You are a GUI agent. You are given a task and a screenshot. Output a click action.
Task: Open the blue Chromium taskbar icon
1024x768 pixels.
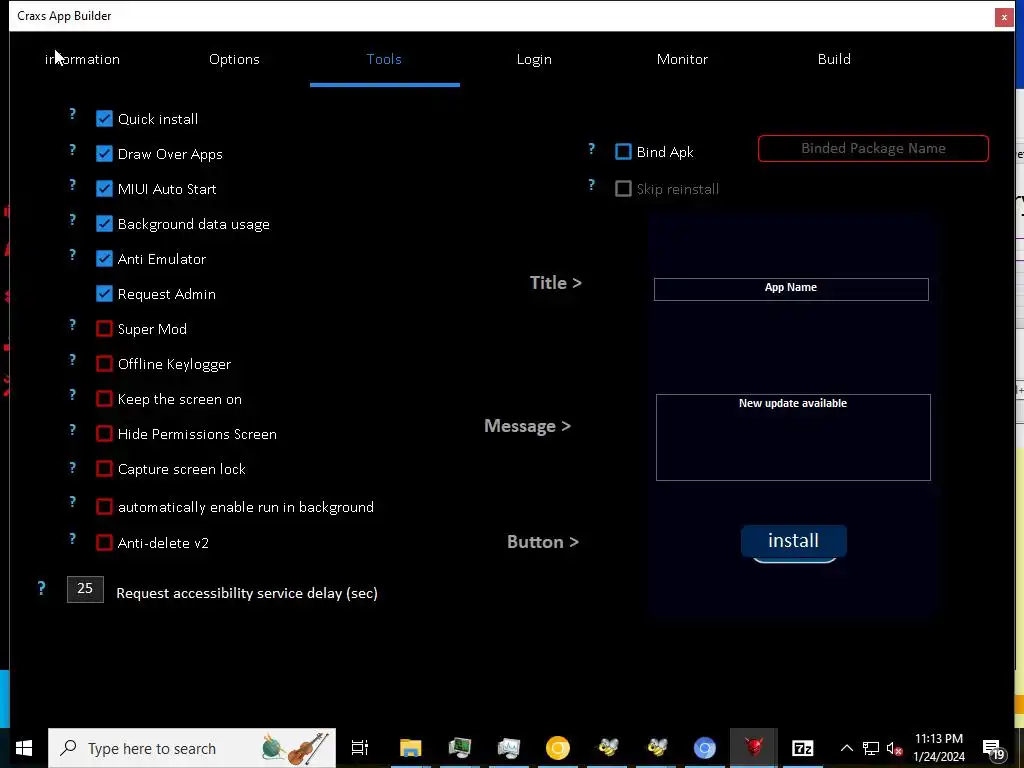[x=705, y=748]
